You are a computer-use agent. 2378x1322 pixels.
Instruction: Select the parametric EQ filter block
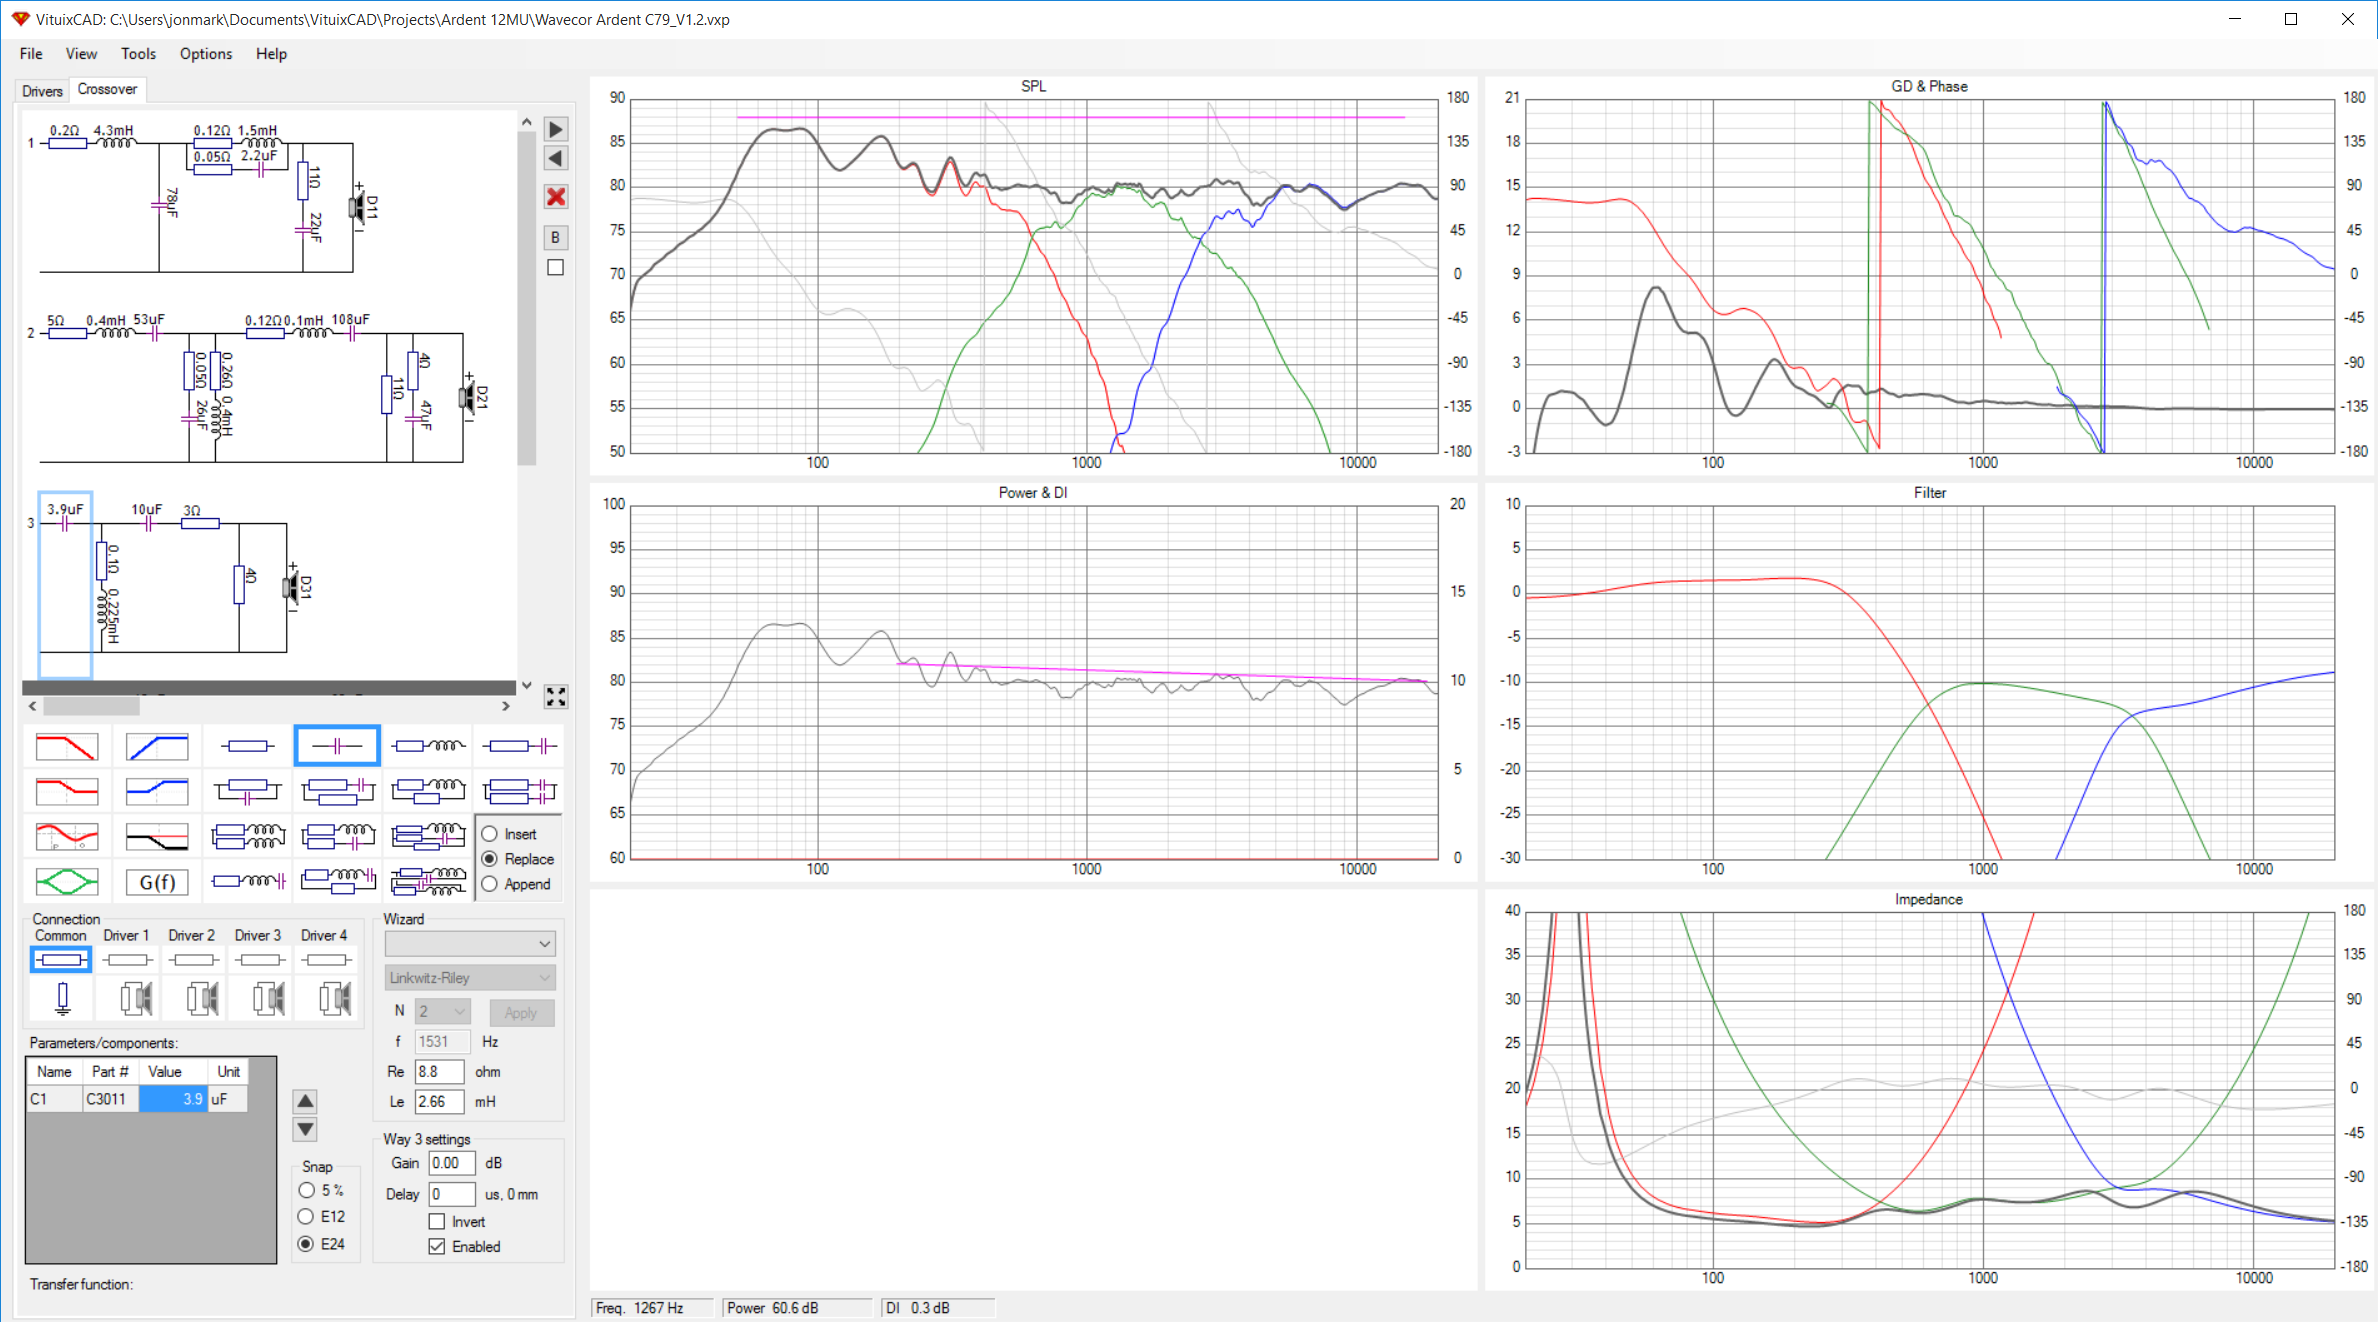coord(67,836)
